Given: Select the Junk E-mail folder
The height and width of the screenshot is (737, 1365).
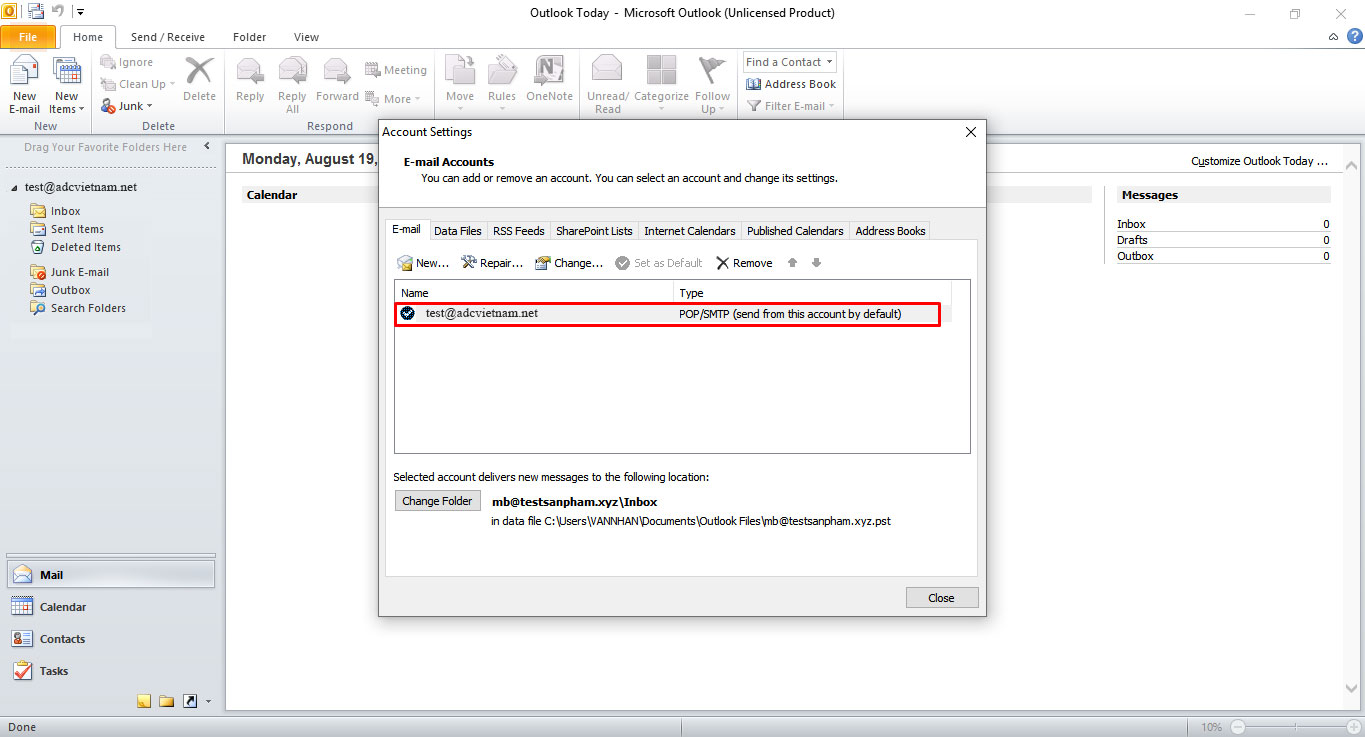Looking at the screenshot, I should pyautogui.click(x=69, y=272).
